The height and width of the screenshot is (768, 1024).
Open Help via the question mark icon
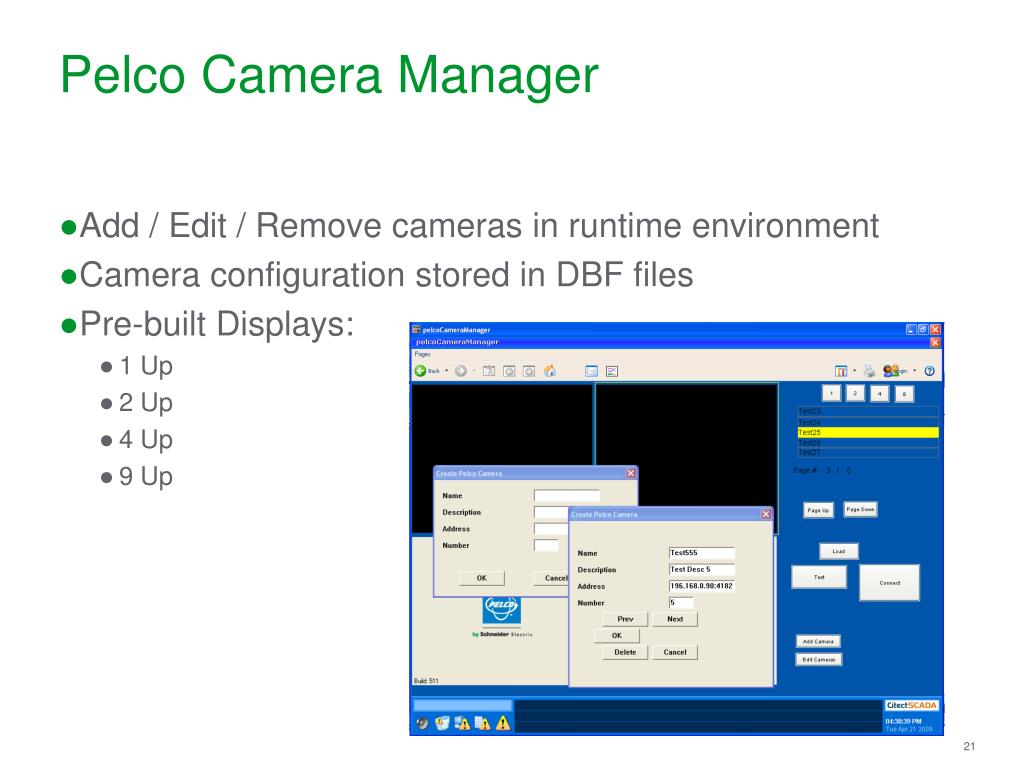coord(929,371)
